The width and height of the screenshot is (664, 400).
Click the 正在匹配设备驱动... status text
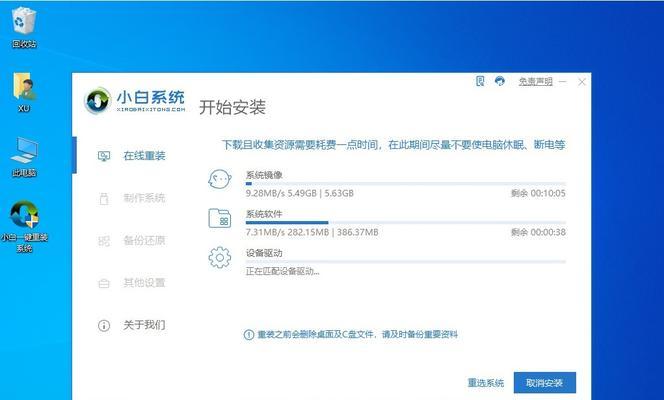click(282, 271)
